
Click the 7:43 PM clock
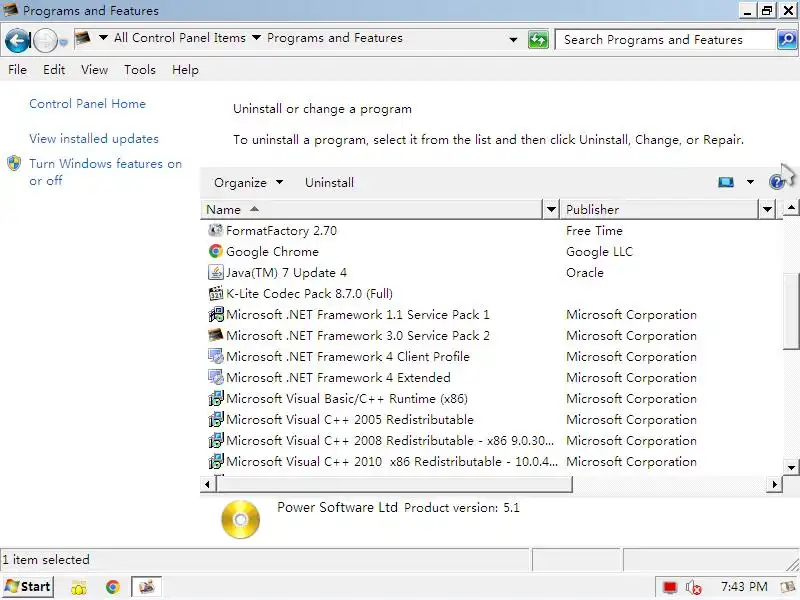pyautogui.click(x=744, y=587)
